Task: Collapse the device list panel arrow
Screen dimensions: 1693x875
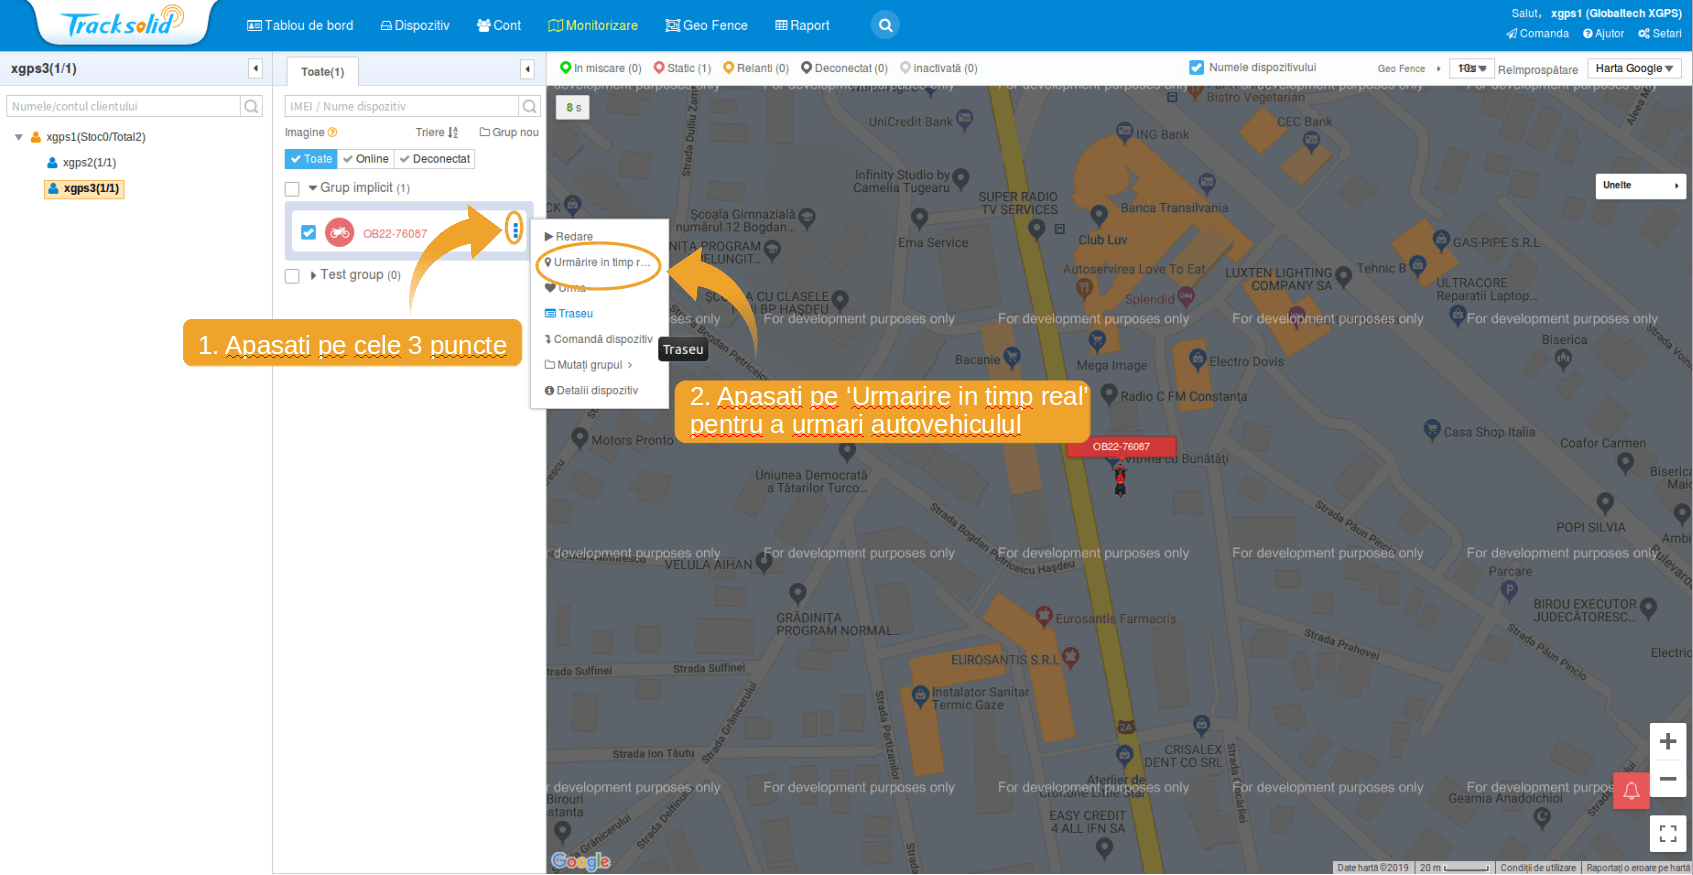Action: click(527, 69)
